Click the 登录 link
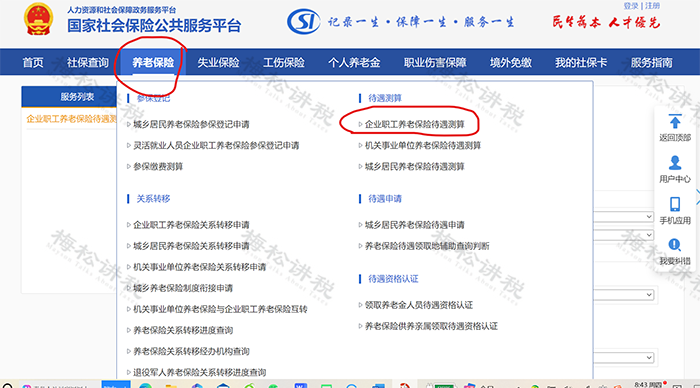Image resolution: width=700 pixels, height=388 pixels. (x=631, y=6)
